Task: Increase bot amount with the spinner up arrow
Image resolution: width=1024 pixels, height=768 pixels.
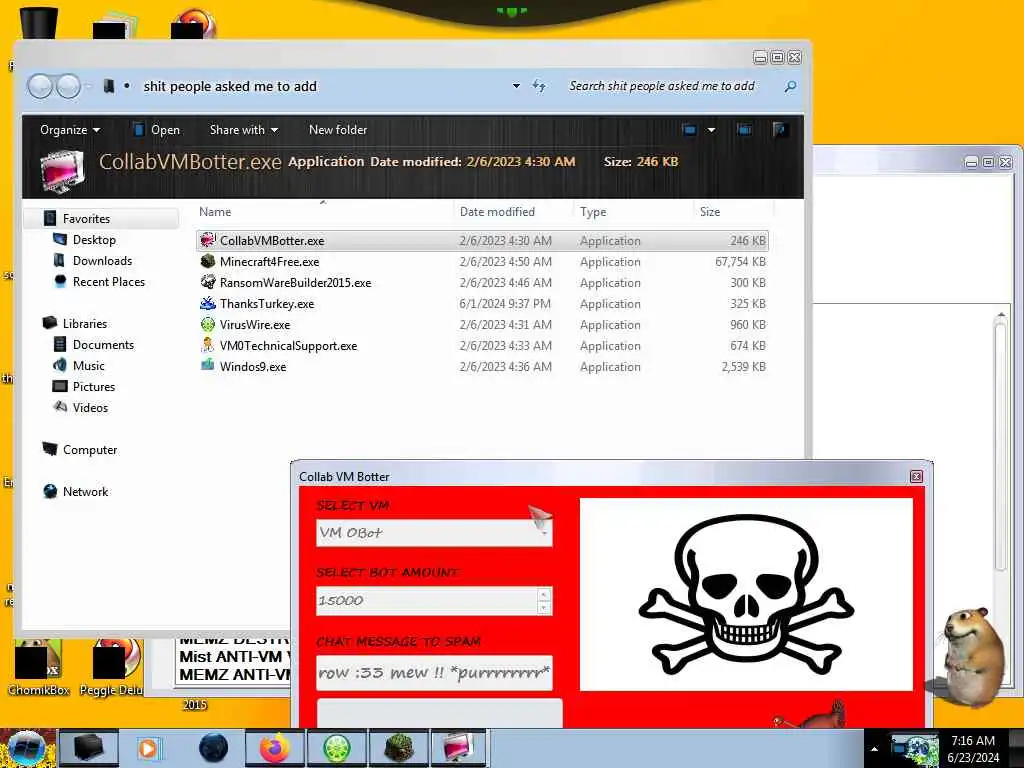Action: pos(543,595)
